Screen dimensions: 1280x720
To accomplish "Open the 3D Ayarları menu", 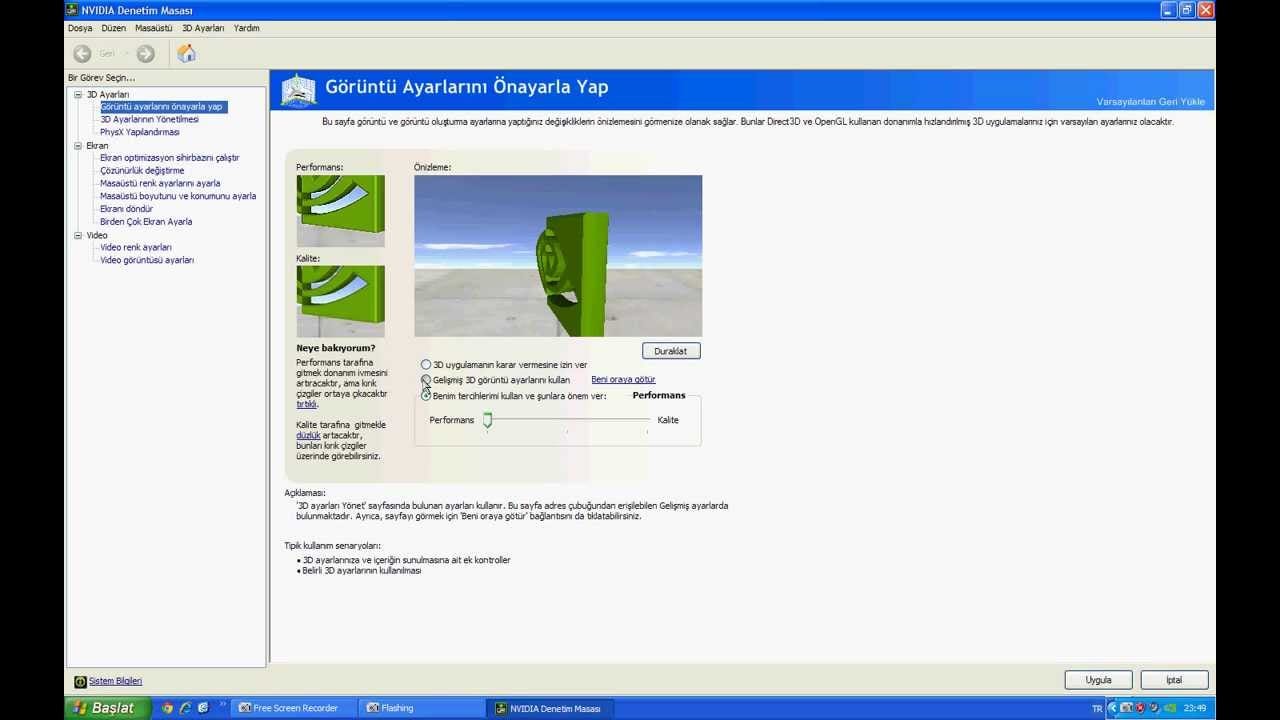I will pyautogui.click(x=203, y=28).
